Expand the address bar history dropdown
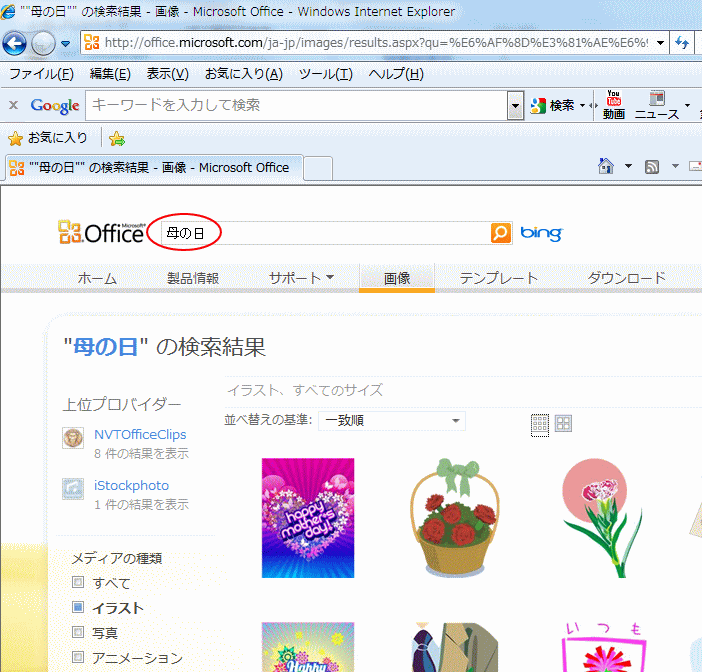Image resolution: width=702 pixels, height=672 pixels. (x=660, y=43)
